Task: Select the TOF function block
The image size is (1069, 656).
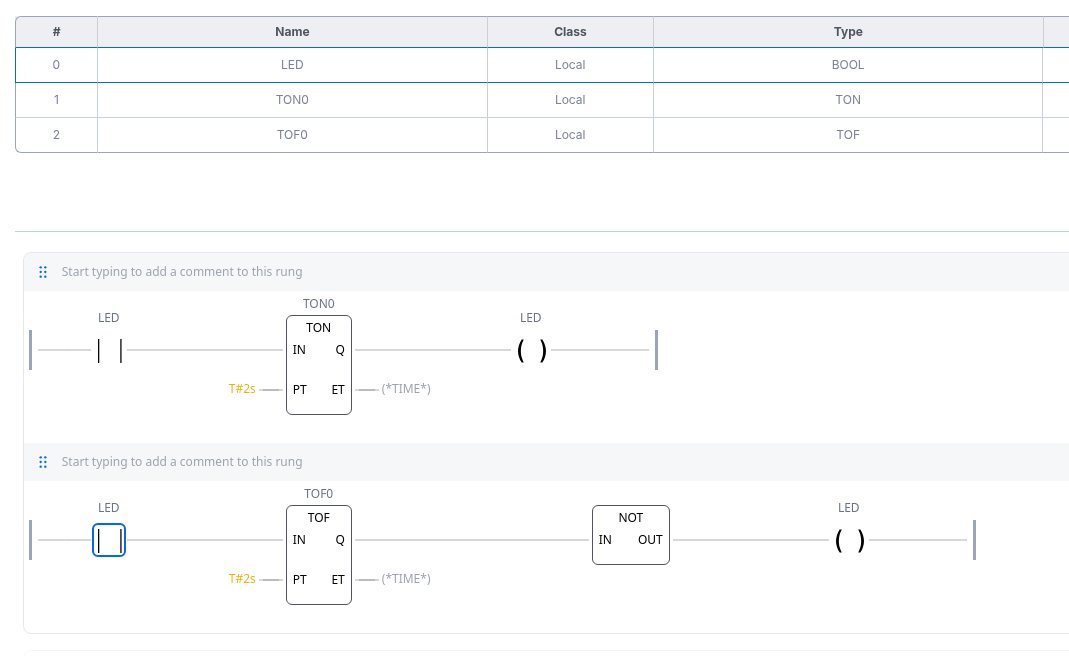Action: click(x=318, y=555)
